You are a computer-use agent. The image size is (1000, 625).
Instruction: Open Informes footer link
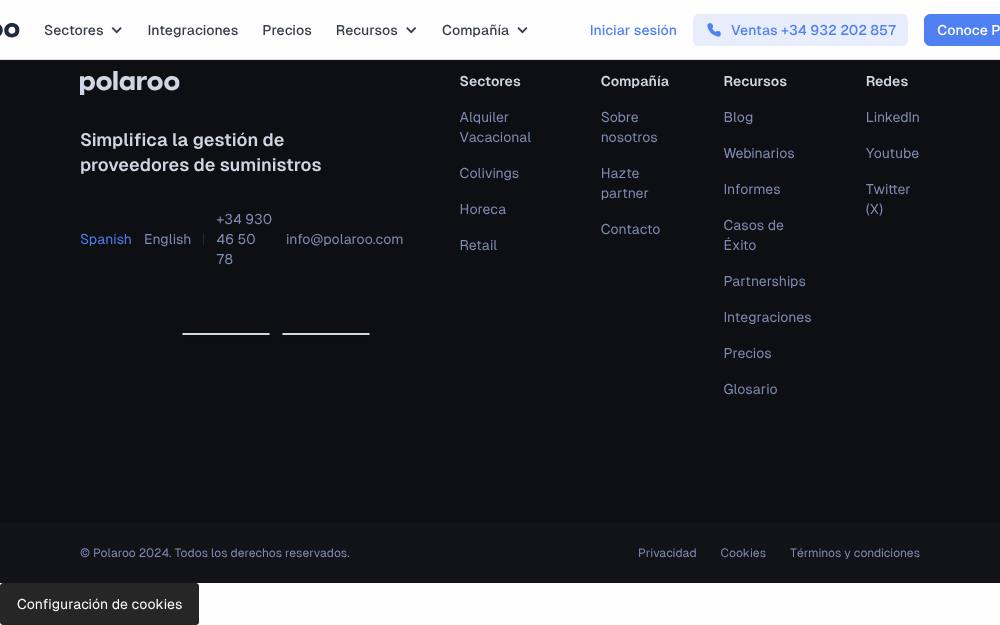tap(752, 189)
